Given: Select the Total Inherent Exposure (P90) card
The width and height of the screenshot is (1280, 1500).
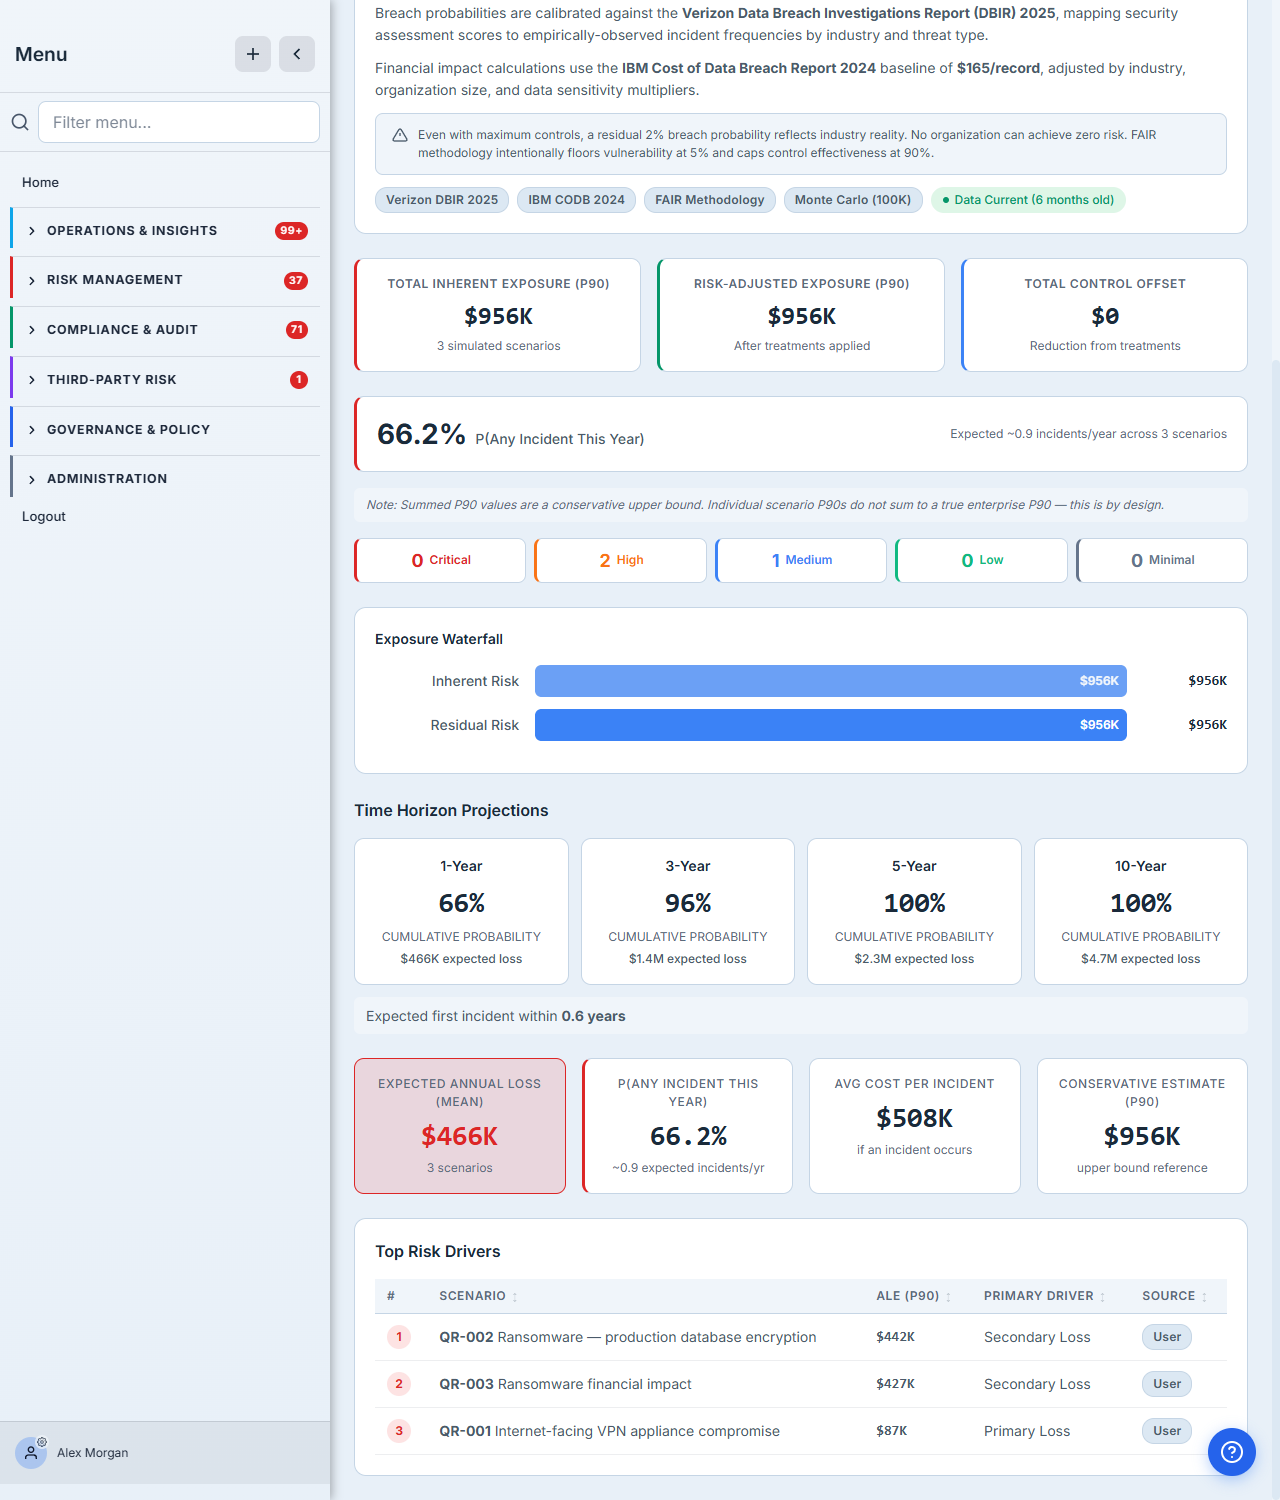Looking at the screenshot, I should 498,315.
